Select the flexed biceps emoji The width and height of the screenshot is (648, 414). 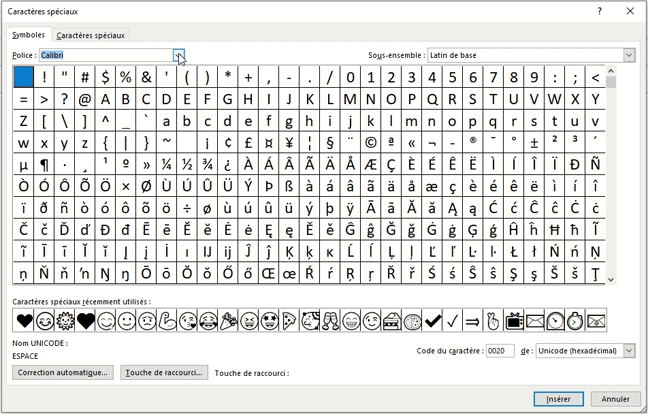point(167,321)
